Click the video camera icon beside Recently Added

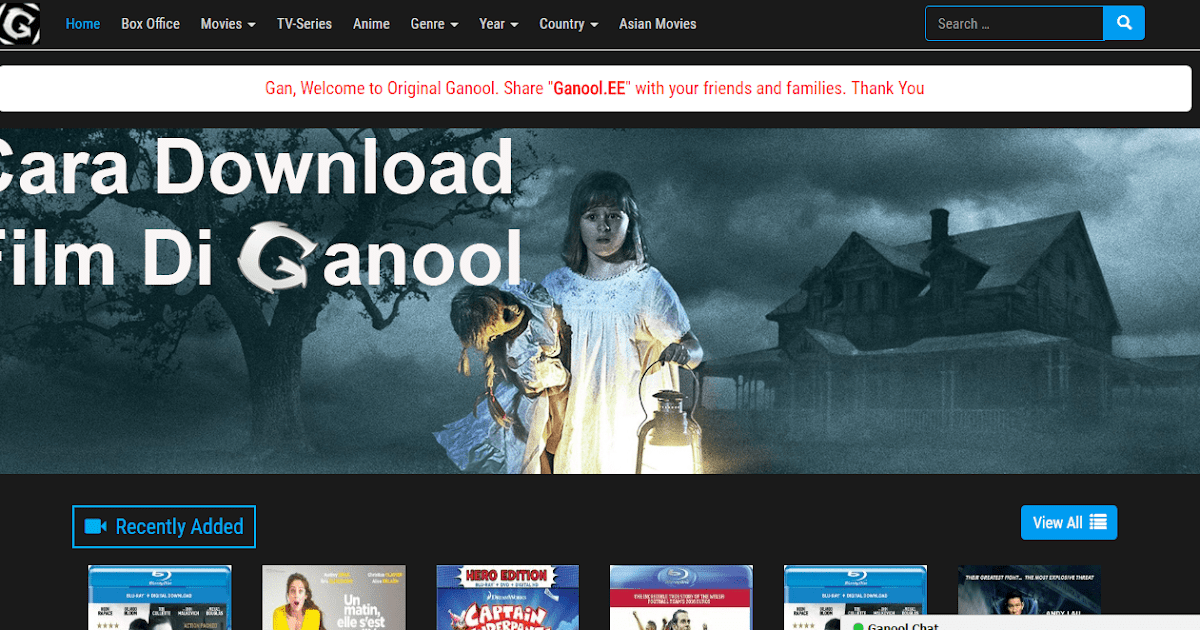(96, 527)
